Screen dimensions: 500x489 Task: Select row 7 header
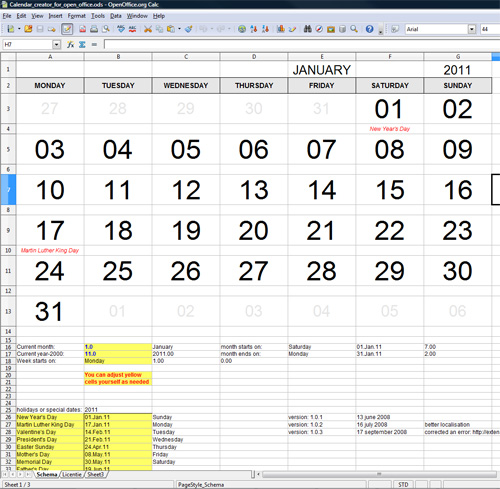click(8, 189)
